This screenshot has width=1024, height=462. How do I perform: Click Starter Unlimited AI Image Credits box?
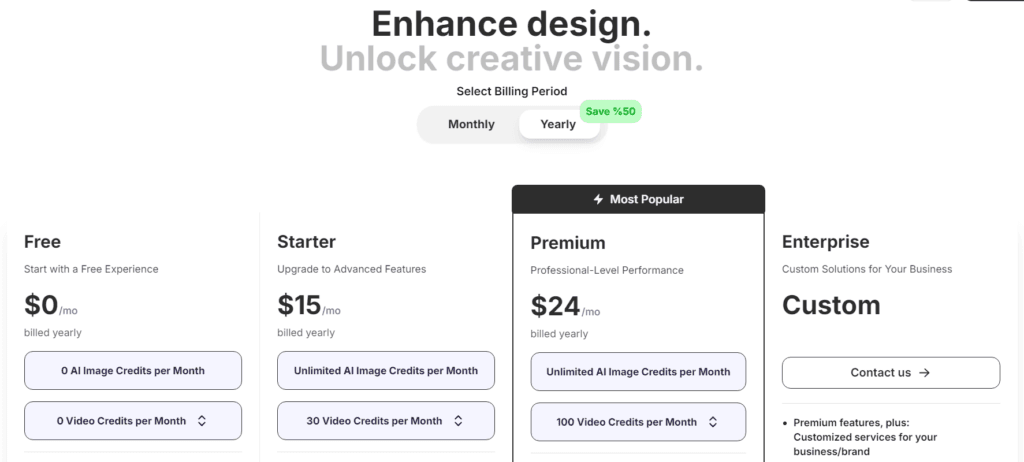[x=386, y=371]
